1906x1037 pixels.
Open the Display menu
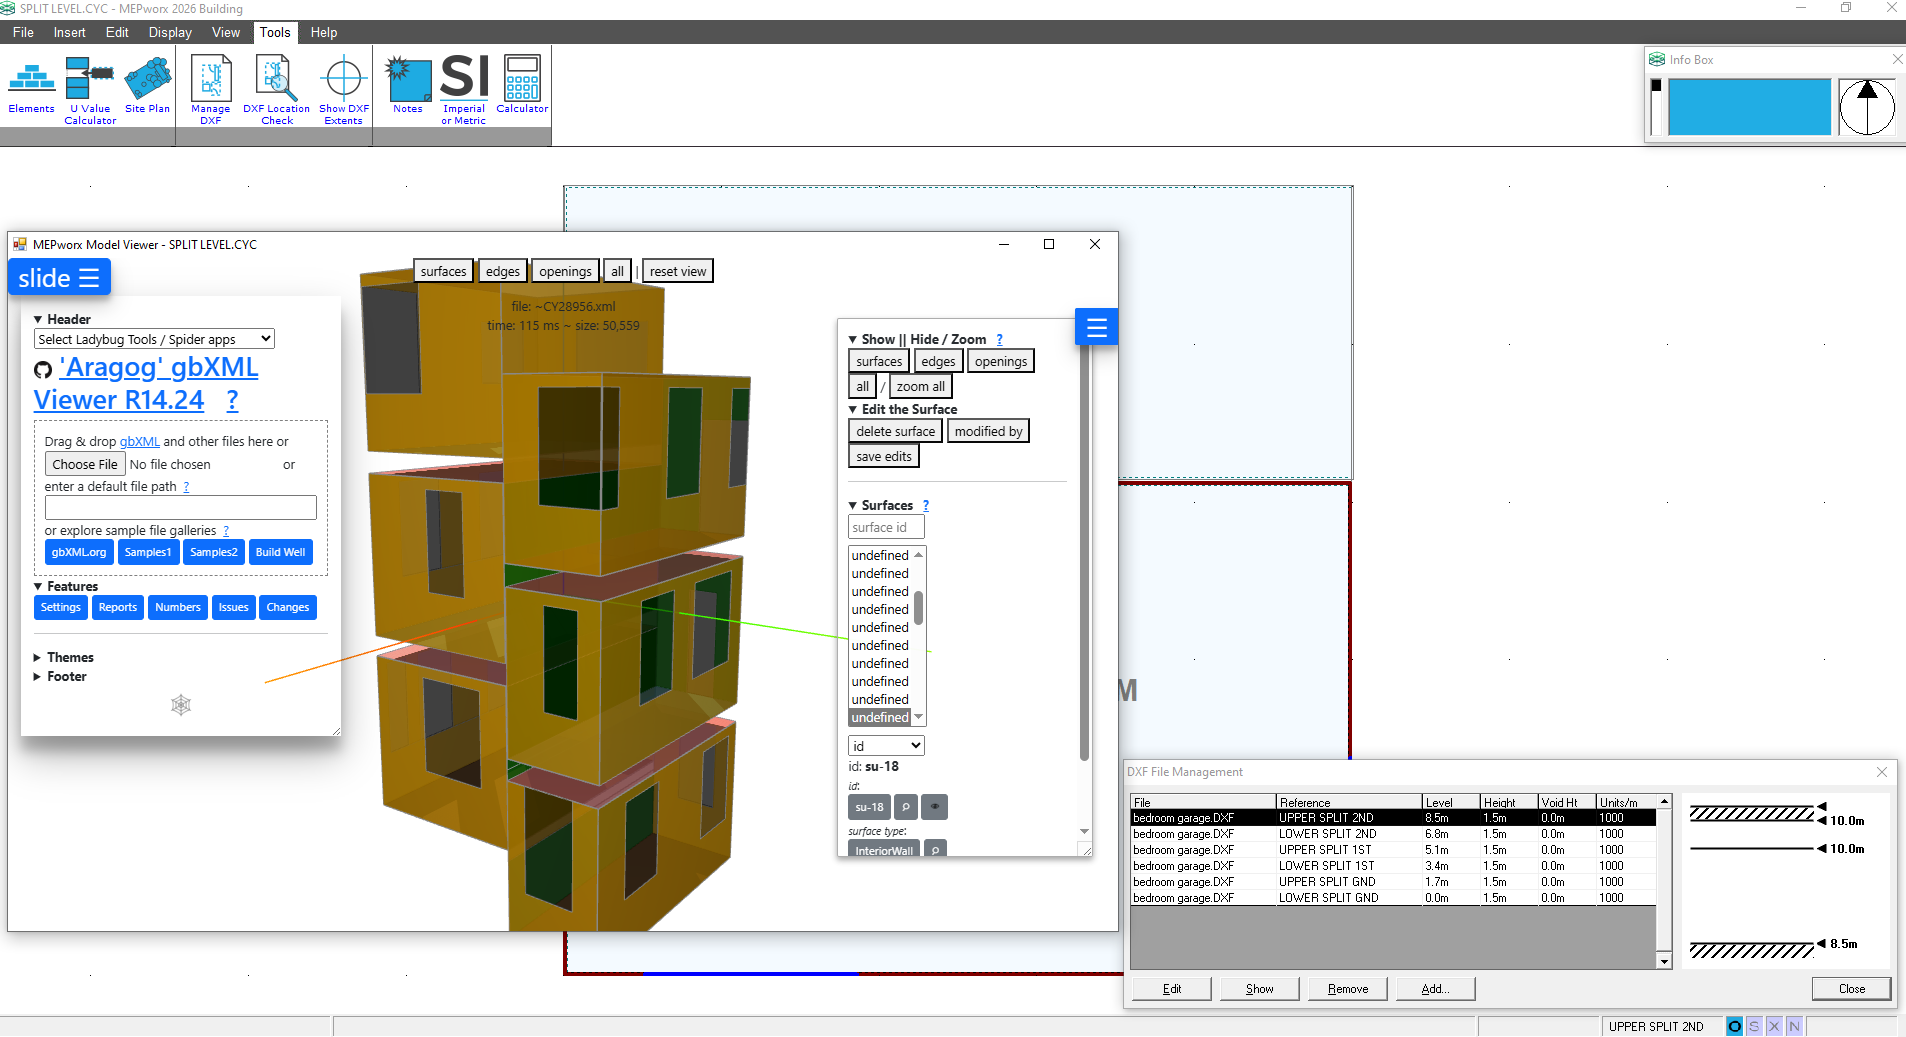170,32
